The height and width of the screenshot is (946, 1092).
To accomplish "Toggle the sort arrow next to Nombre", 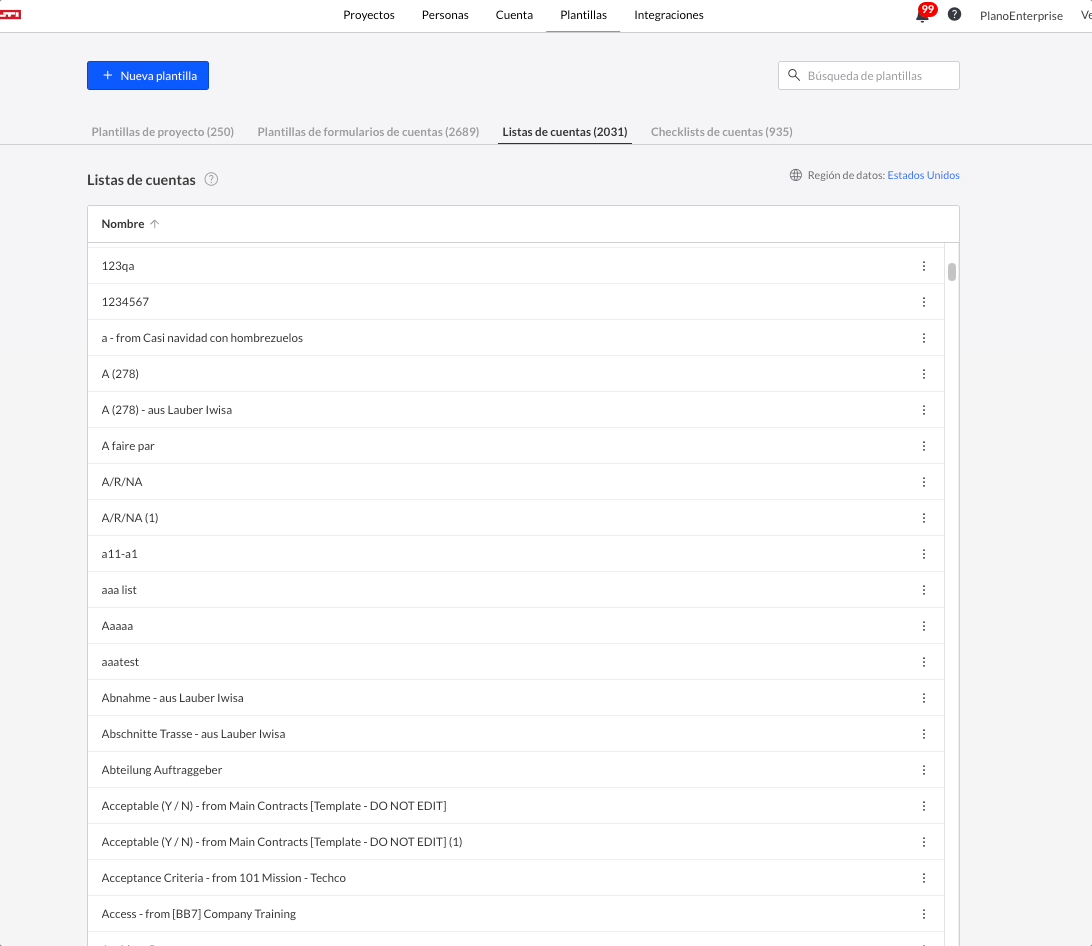I will pyautogui.click(x=155, y=224).
